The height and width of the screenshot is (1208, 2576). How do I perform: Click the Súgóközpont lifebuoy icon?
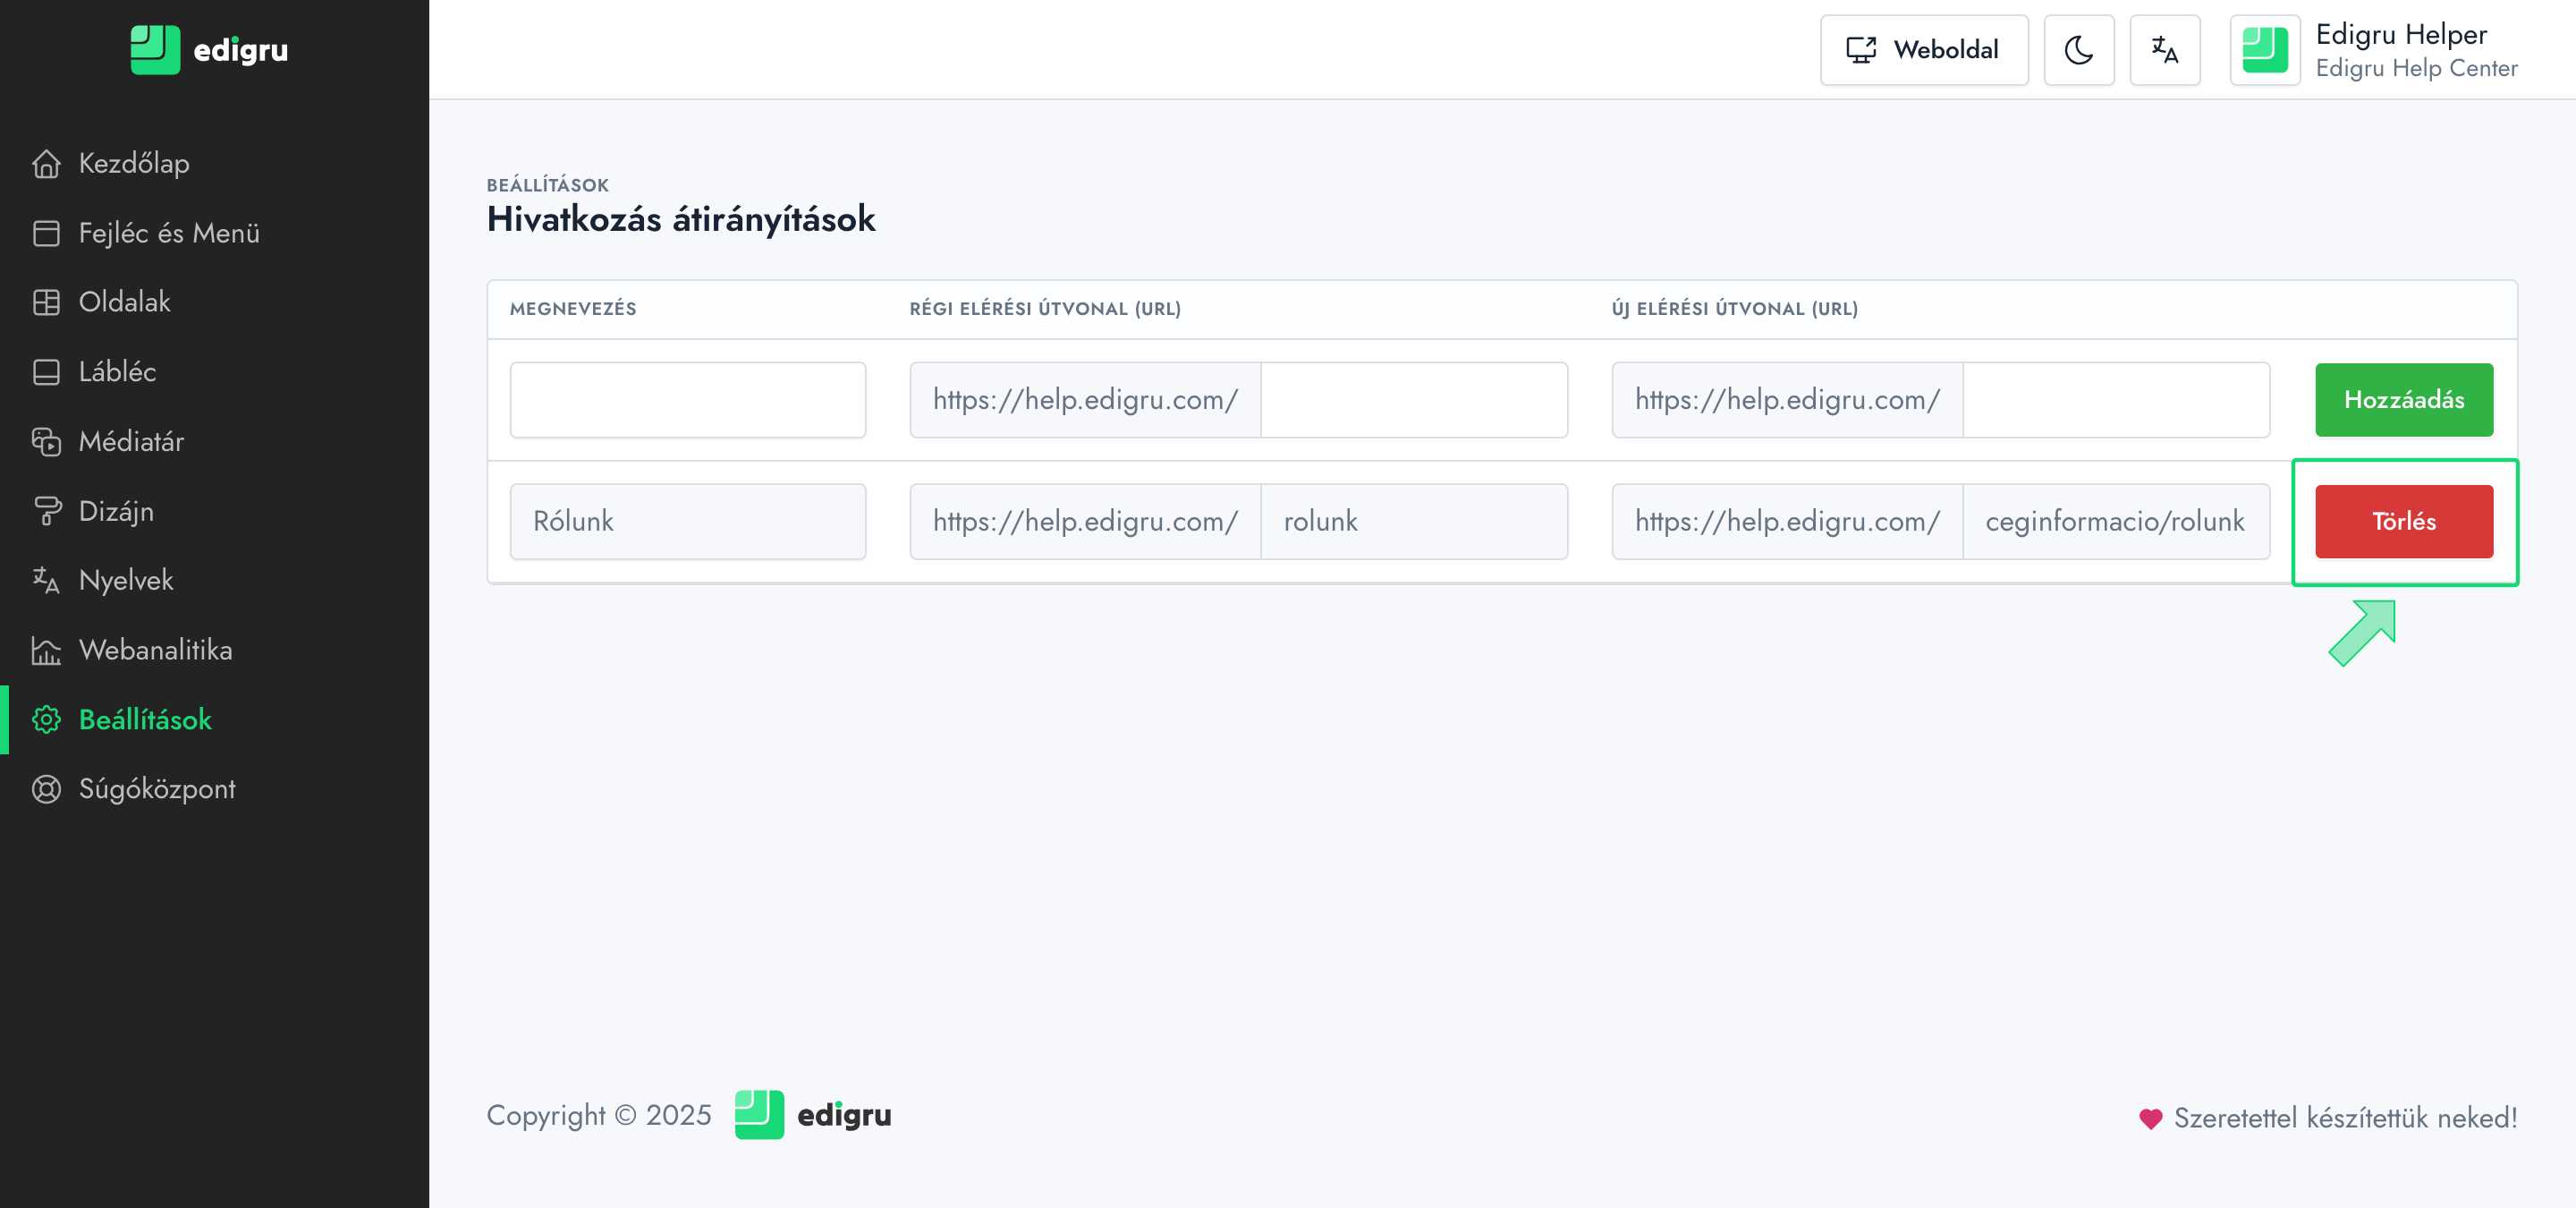point(46,789)
